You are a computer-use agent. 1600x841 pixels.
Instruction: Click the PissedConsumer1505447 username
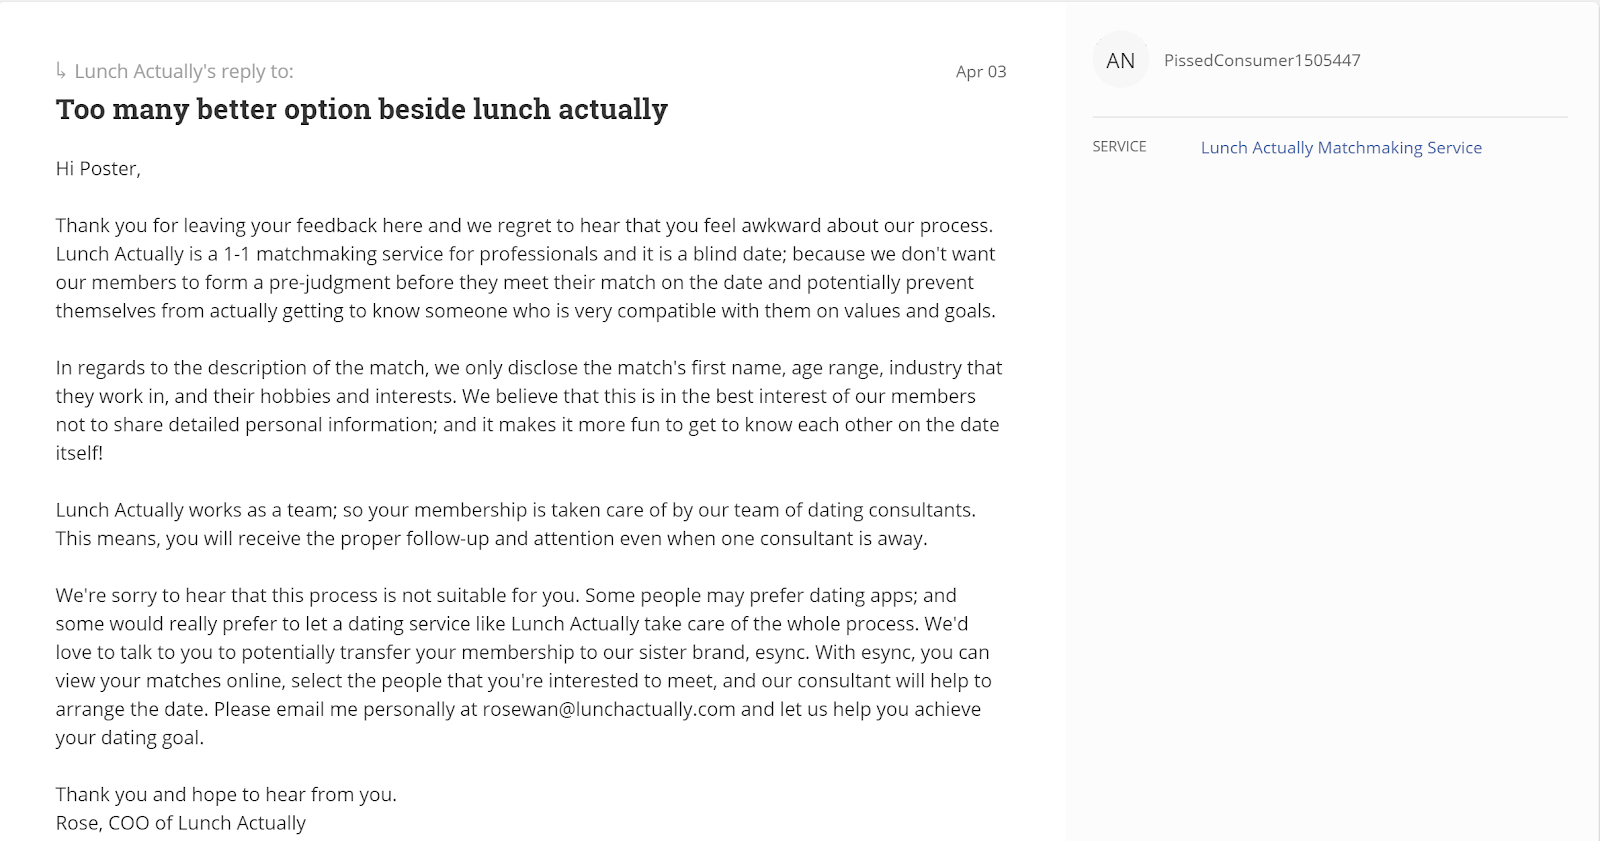(1262, 60)
